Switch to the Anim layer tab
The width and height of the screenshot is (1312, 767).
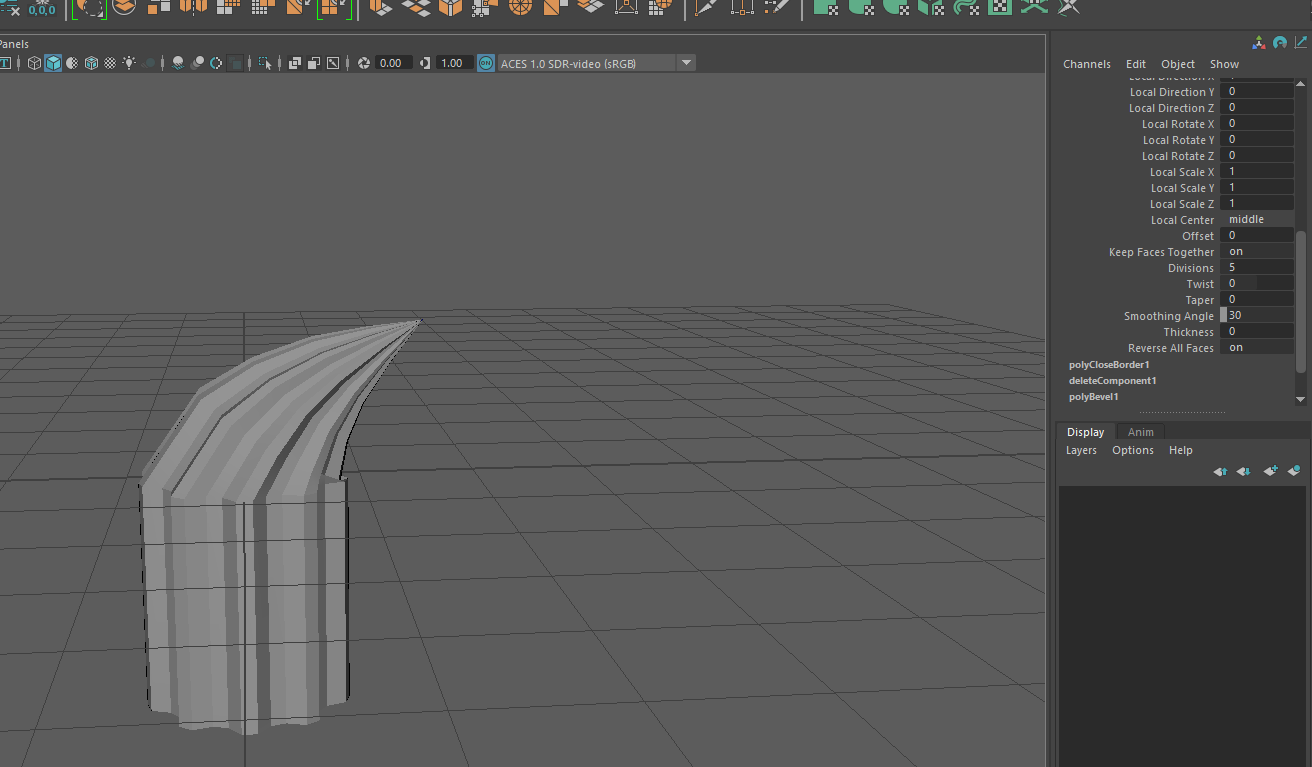click(1140, 432)
